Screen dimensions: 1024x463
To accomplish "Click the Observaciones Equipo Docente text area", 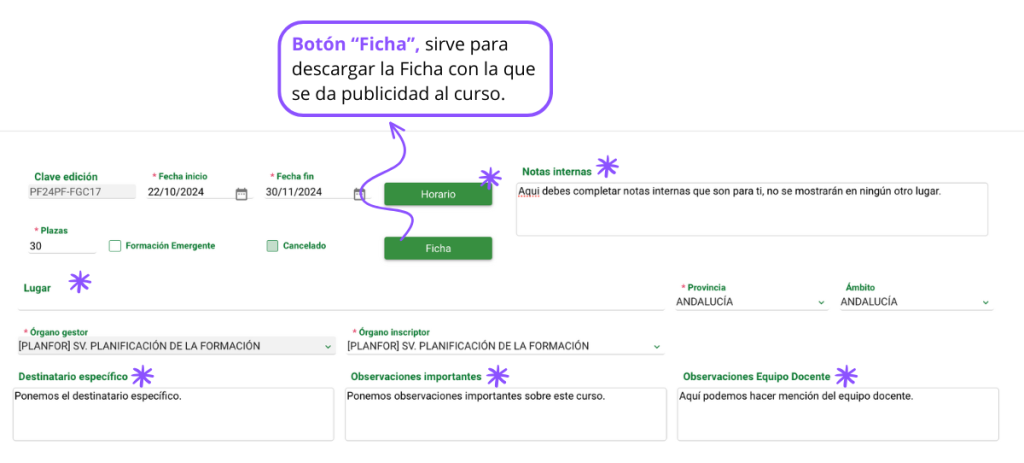I will [x=838, y=414].
